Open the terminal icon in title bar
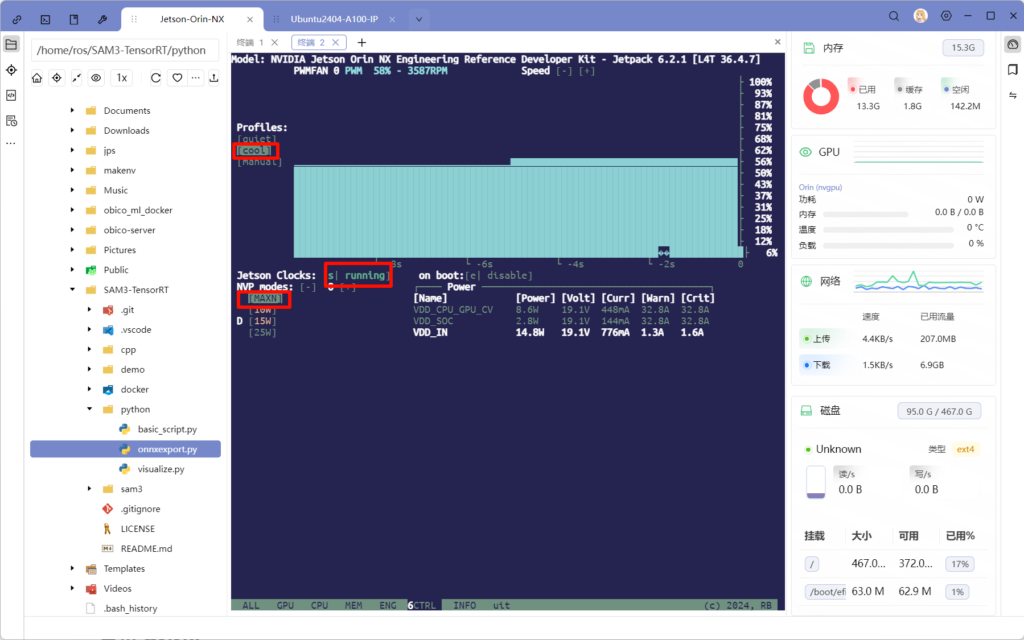This screenshot has width=1024, height=640. pyautogui.click(x=46, y=18)
